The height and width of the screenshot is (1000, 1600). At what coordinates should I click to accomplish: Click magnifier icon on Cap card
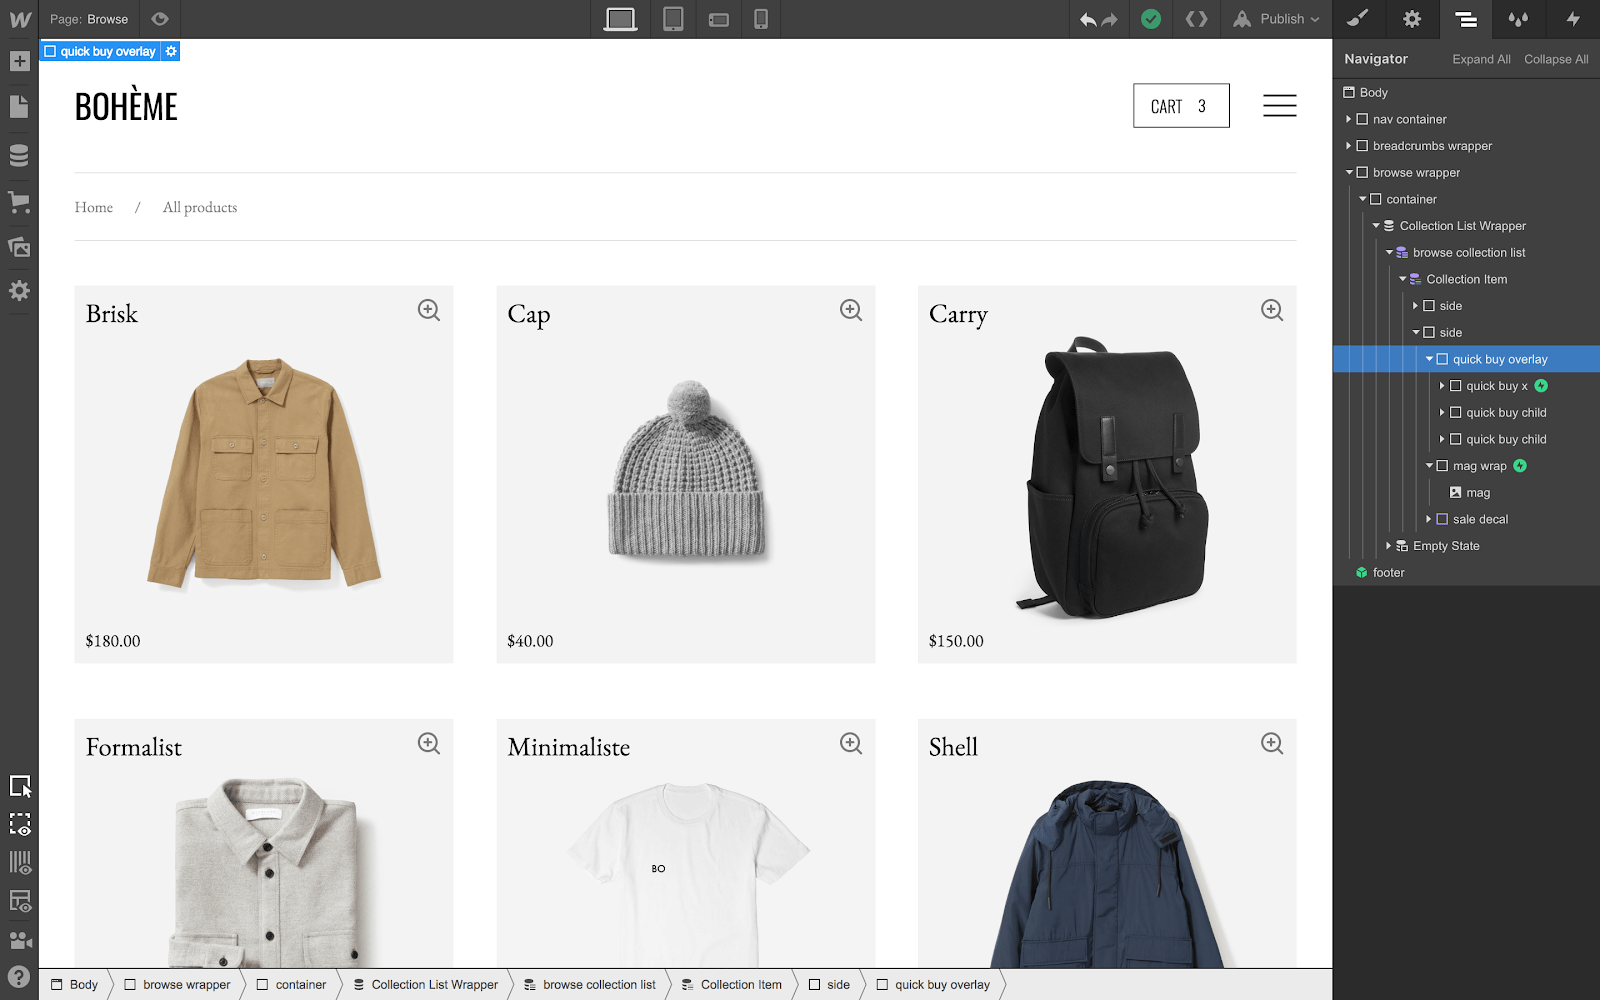tap(851, 310)
